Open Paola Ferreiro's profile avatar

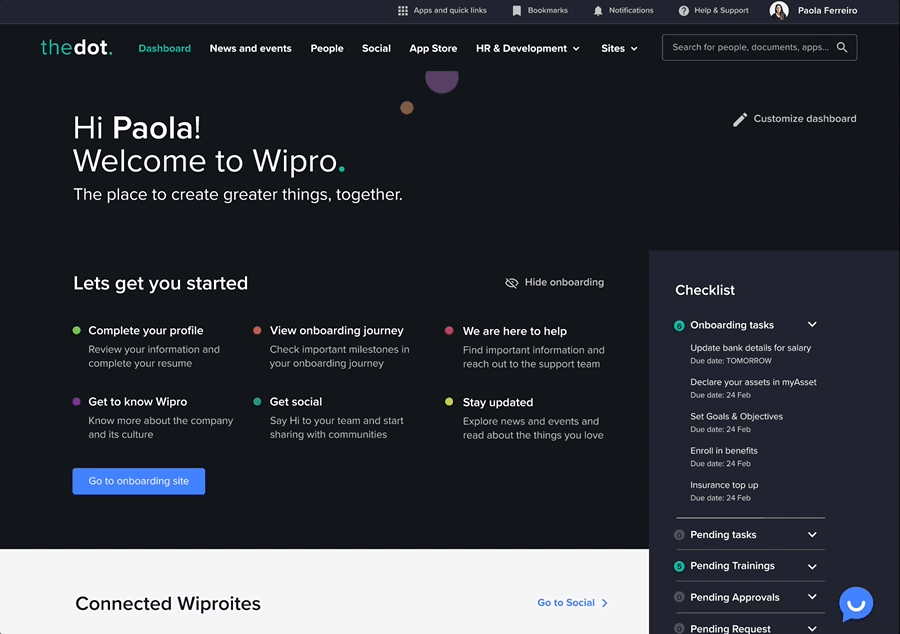click(779, 10)
